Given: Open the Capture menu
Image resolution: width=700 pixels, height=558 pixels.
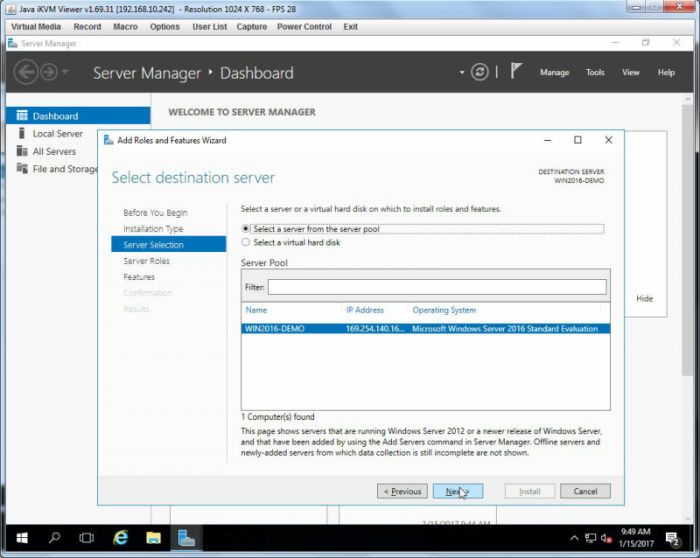Looking at the screenshot, I should (x=252, y=27).
